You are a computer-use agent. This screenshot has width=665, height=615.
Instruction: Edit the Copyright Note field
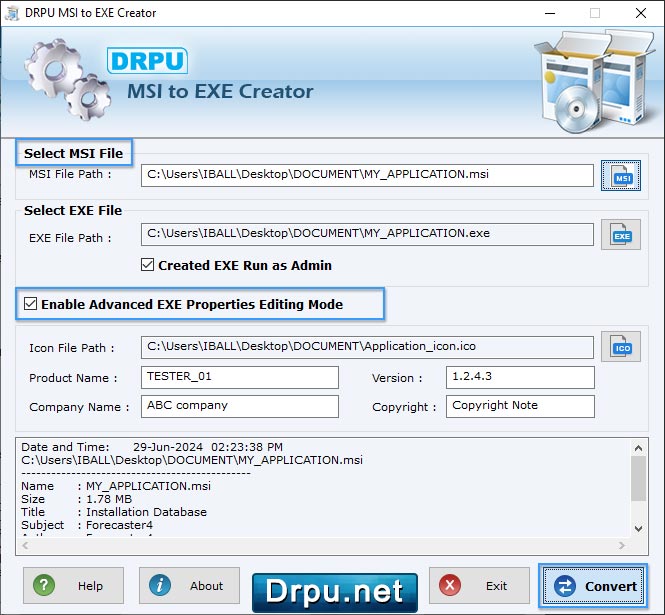[520, 406]
